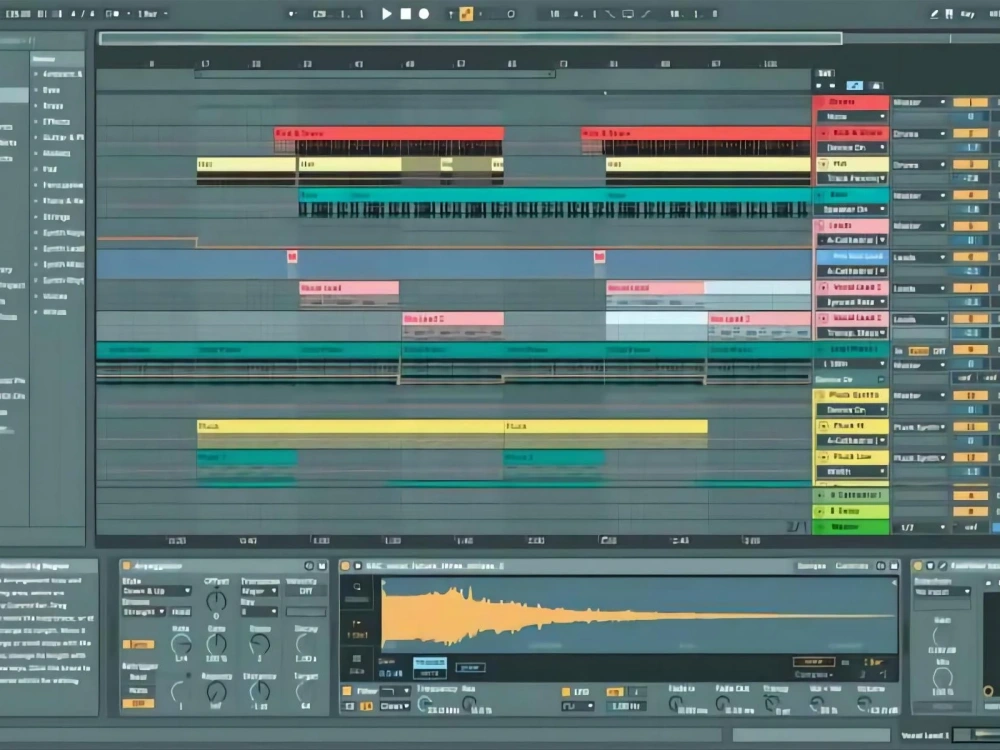Stop playback with the square Stop button
The width and height of the screenshot is (1000, 750).
406,13
